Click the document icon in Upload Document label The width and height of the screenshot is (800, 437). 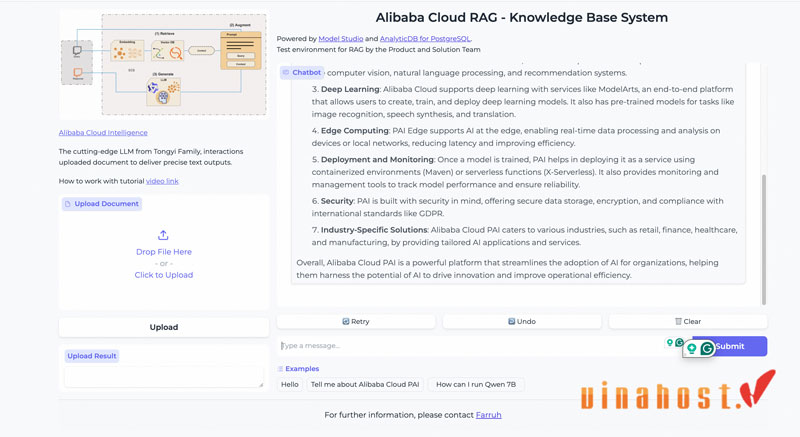(x=67, y=204)
